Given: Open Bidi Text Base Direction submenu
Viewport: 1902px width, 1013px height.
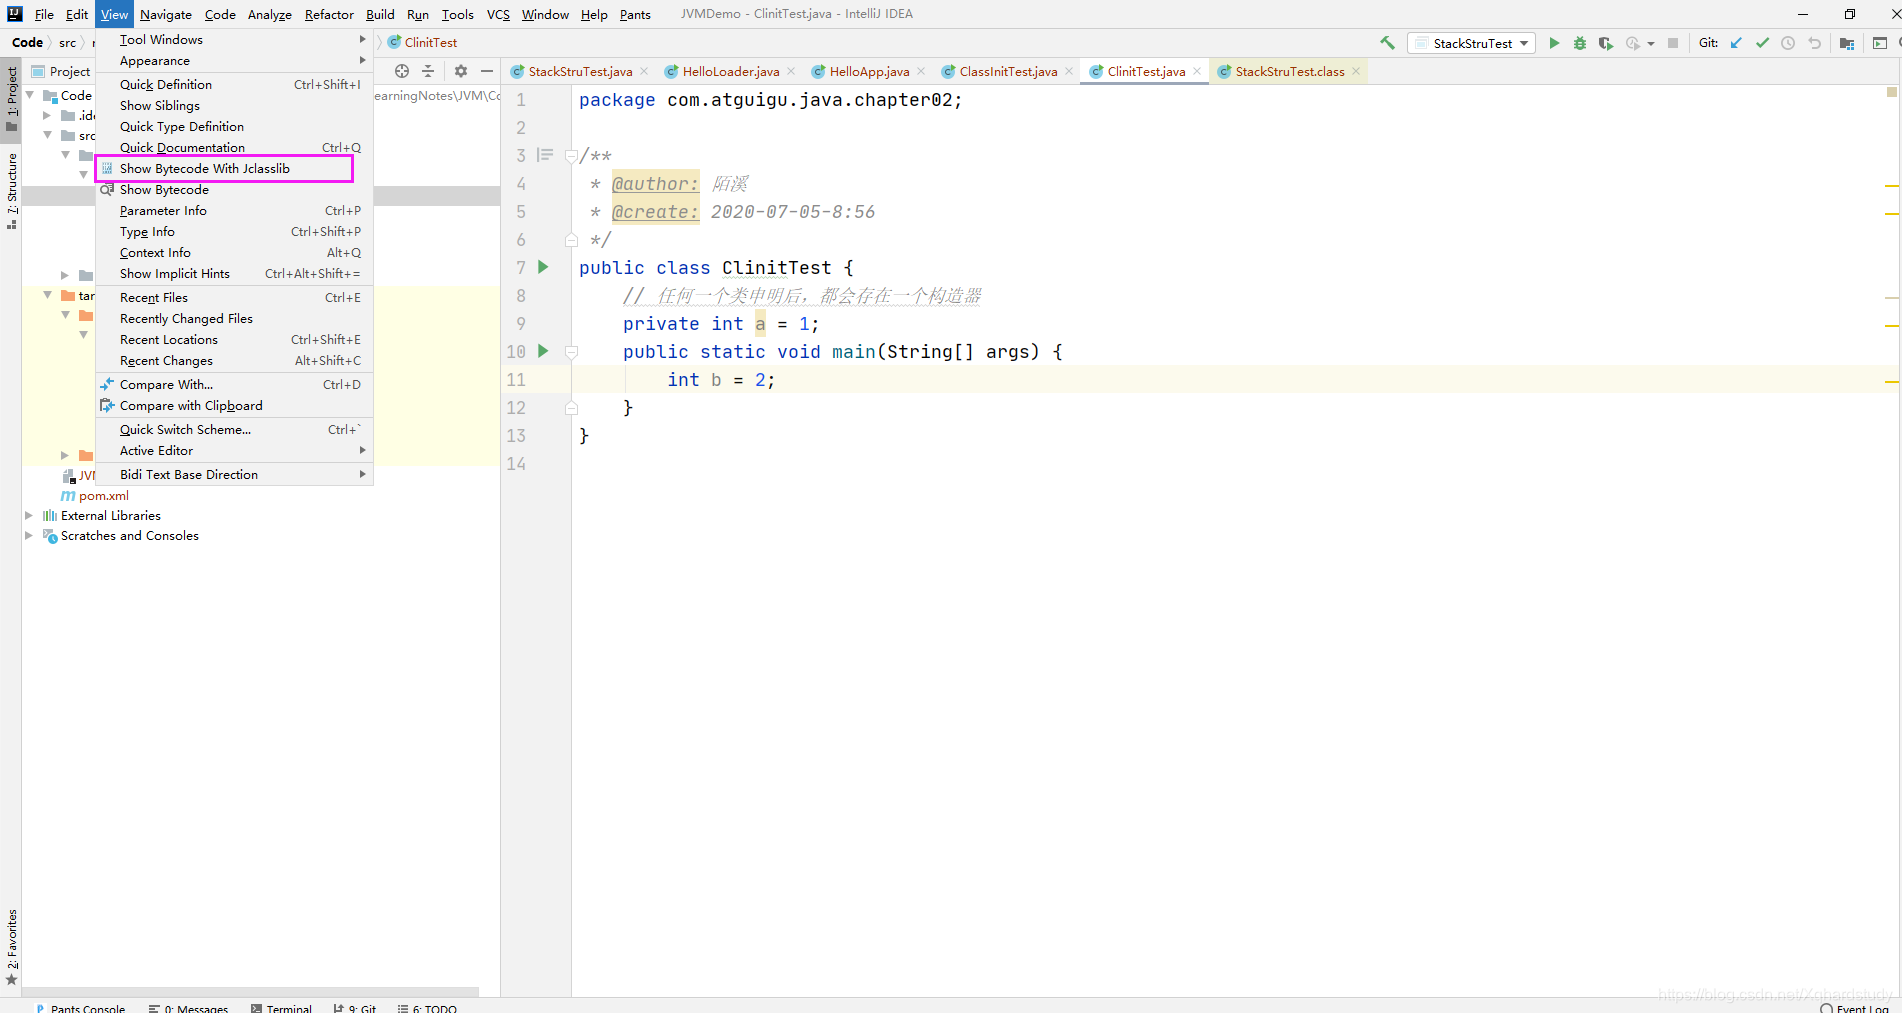Looking at the screenshot, I should pyautogui.click(x=234, y=475).
